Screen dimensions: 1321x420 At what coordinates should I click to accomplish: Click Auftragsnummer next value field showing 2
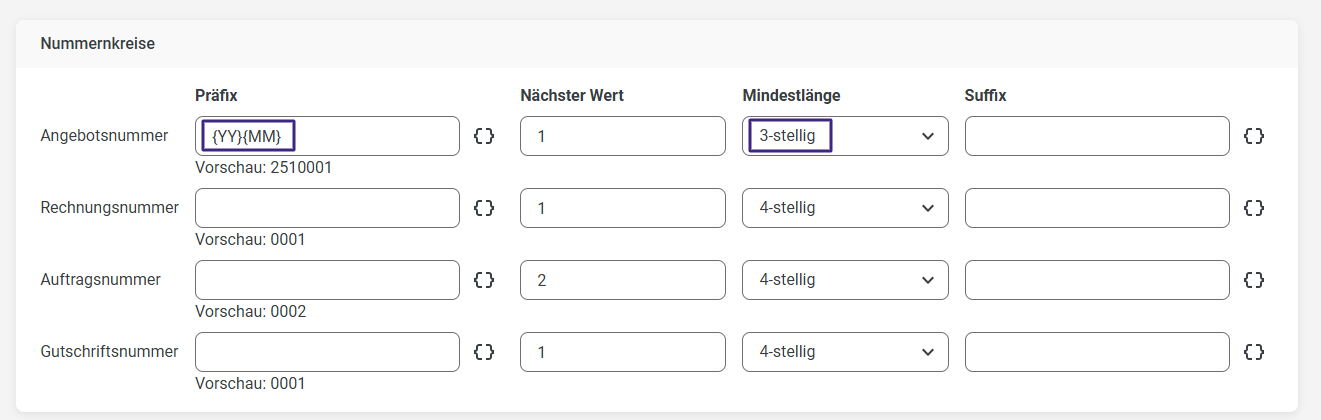(x=622, y=280)
